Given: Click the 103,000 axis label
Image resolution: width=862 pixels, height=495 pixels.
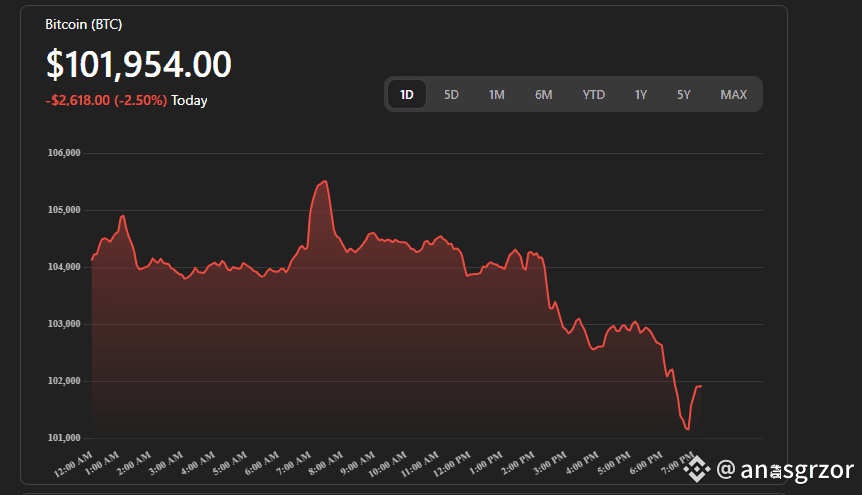Looking at the screenshot, I should click(64, 324).
